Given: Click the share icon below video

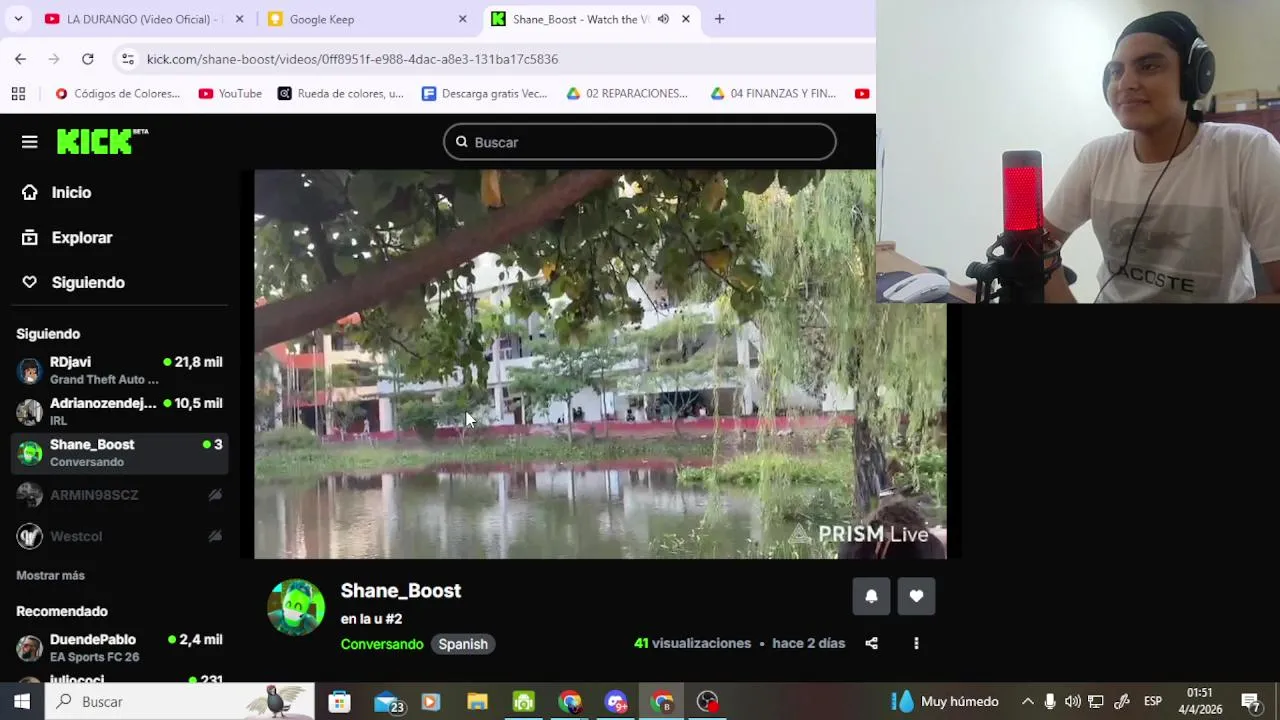Looking at the screenshot, I should [871, 643].
